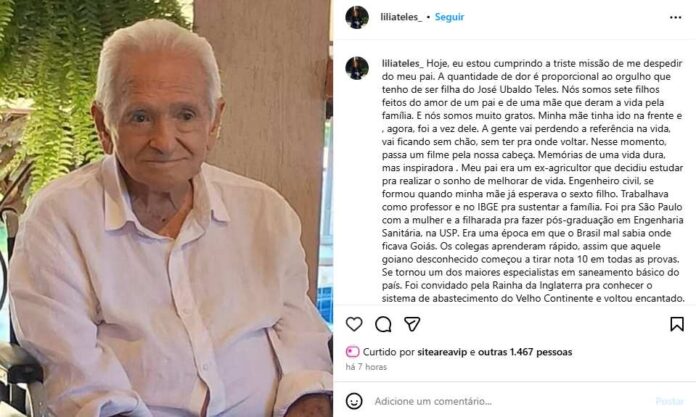The image size is (696, 417).
Task: Open emoji picker smiley icon
Action: [354, 401]
